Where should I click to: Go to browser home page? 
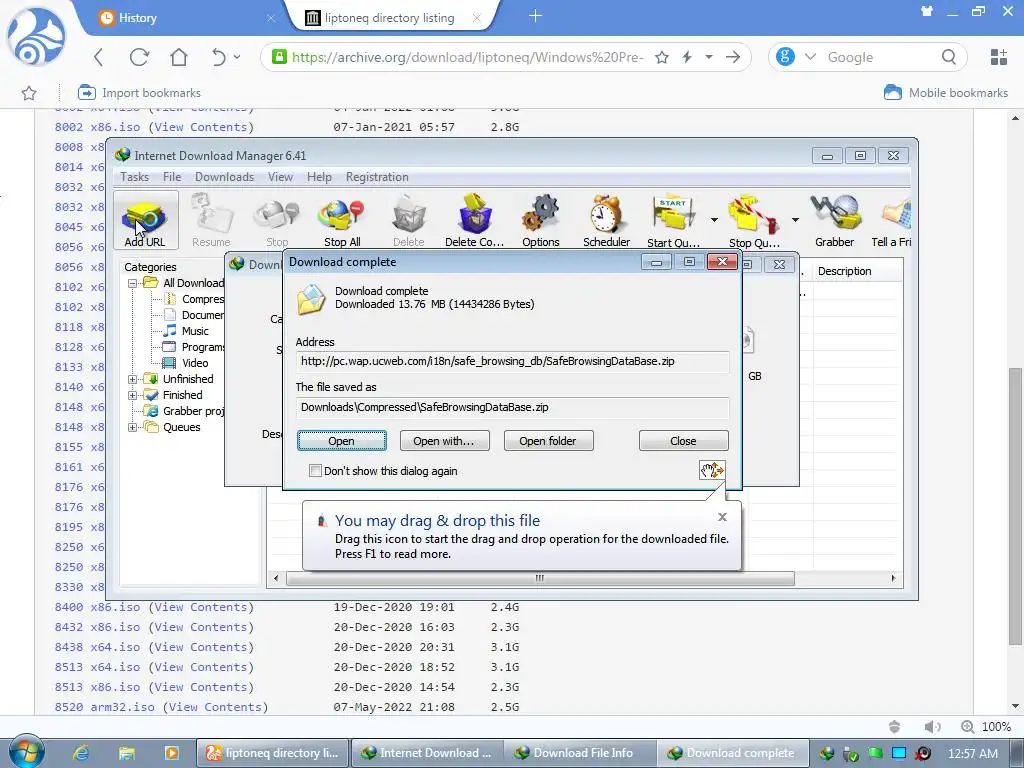point(178,57)
